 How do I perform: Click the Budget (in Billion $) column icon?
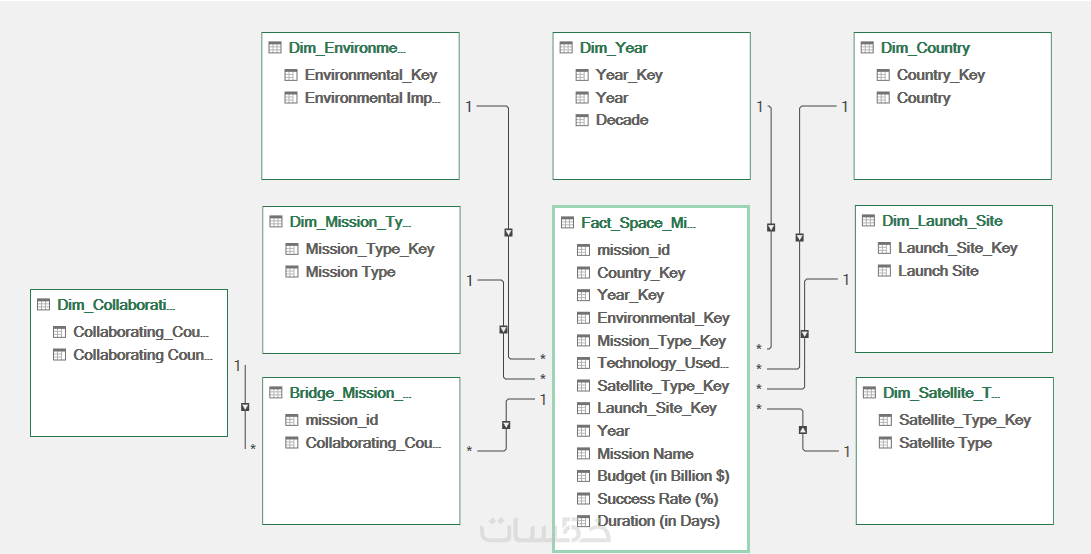coord(584,476)
